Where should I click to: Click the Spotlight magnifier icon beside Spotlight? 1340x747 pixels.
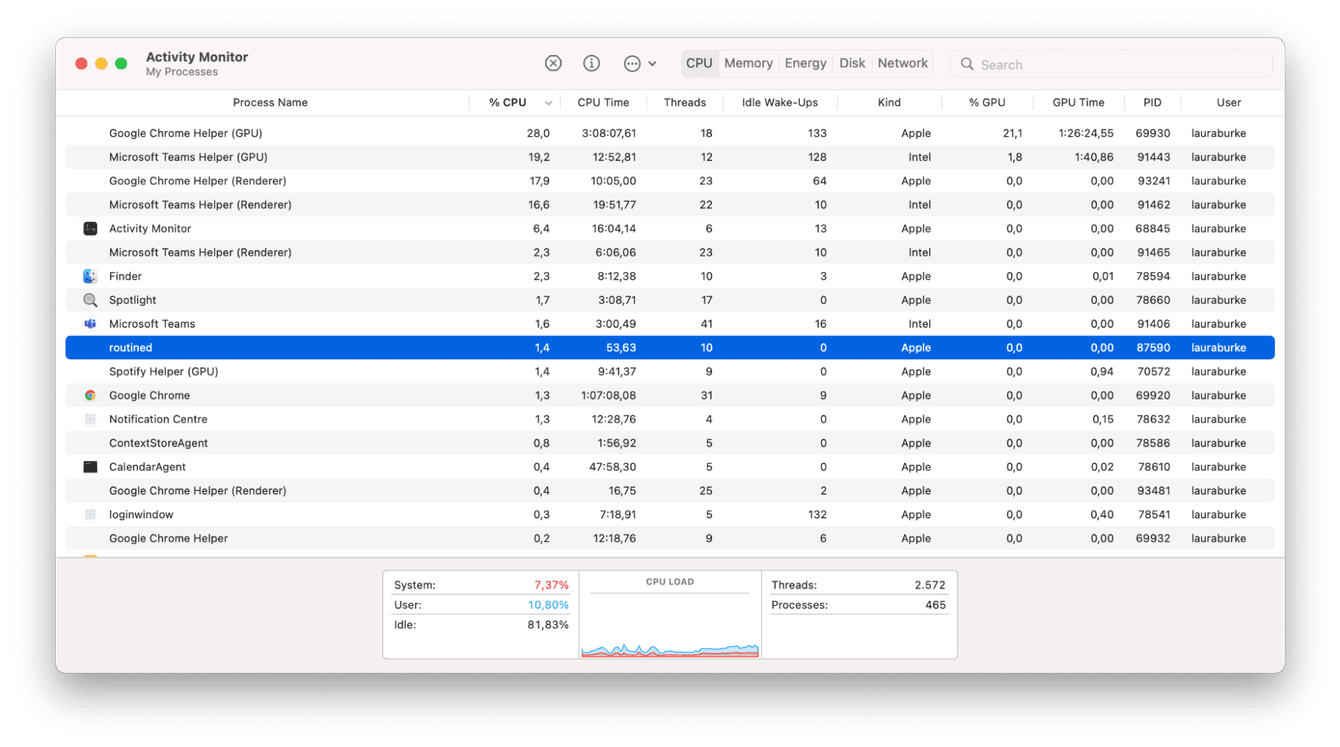90,299
